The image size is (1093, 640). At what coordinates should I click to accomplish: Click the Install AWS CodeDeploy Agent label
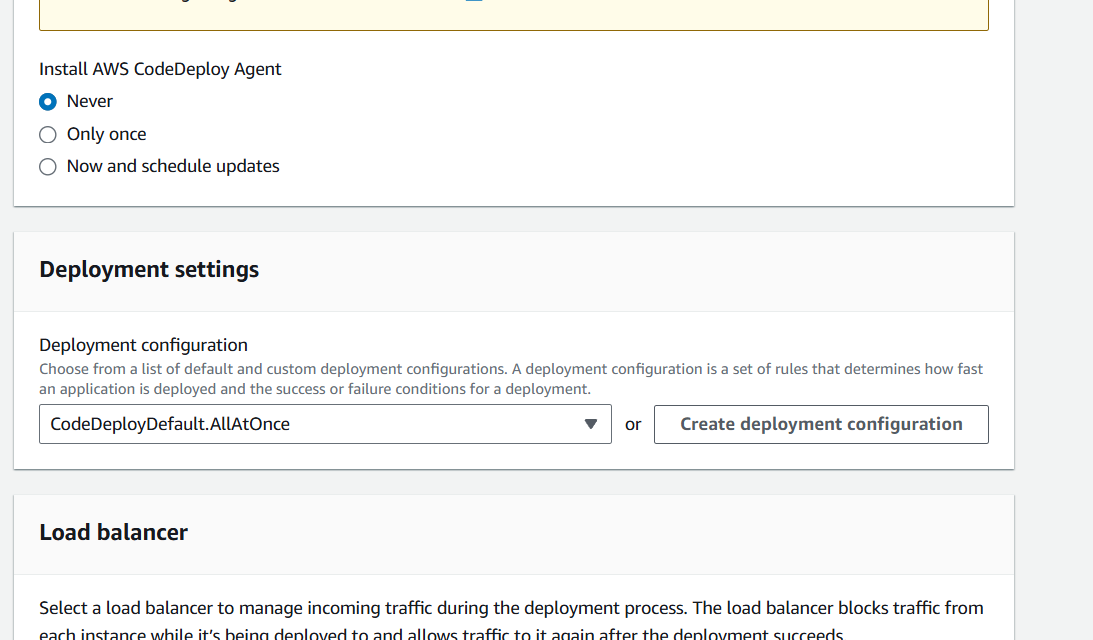[x=160, y=69]
